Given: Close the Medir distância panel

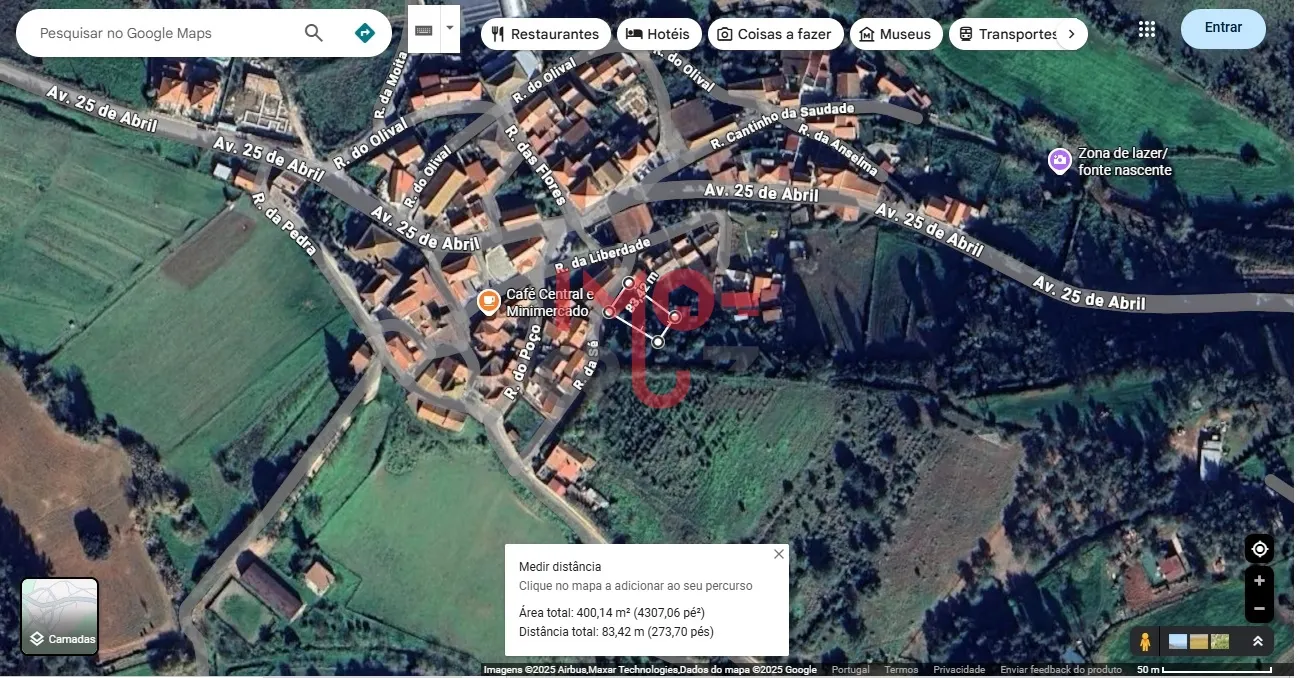Looking at the screenshot, I should click(x=779, y=554).
